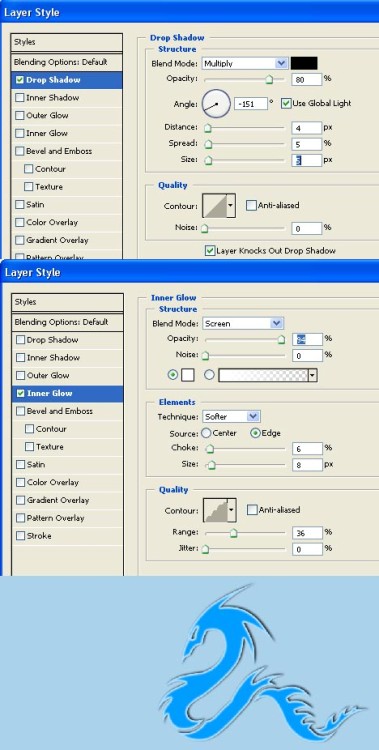Click the black shadow color swatch

(304, 63)
